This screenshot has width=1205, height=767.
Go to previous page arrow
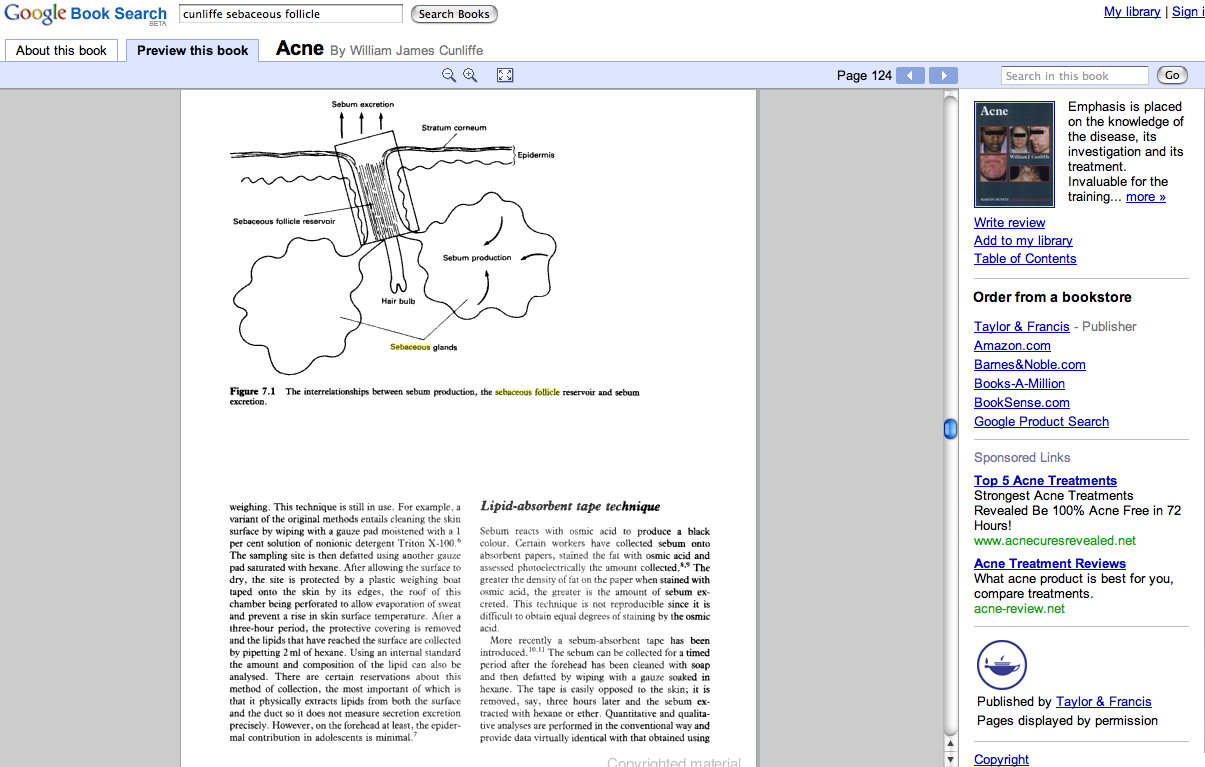click(x=910, y=75)
